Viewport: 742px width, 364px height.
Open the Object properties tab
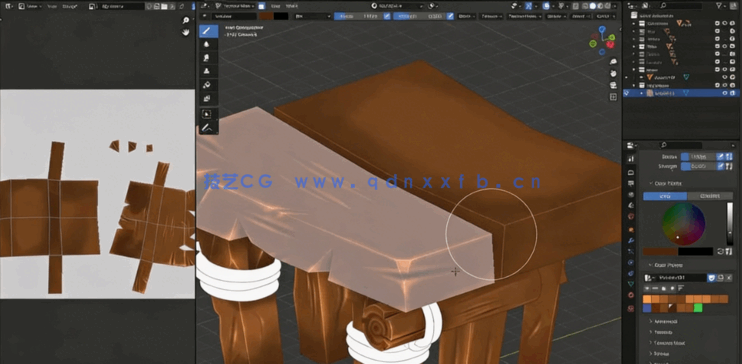[x=630, y=229]
